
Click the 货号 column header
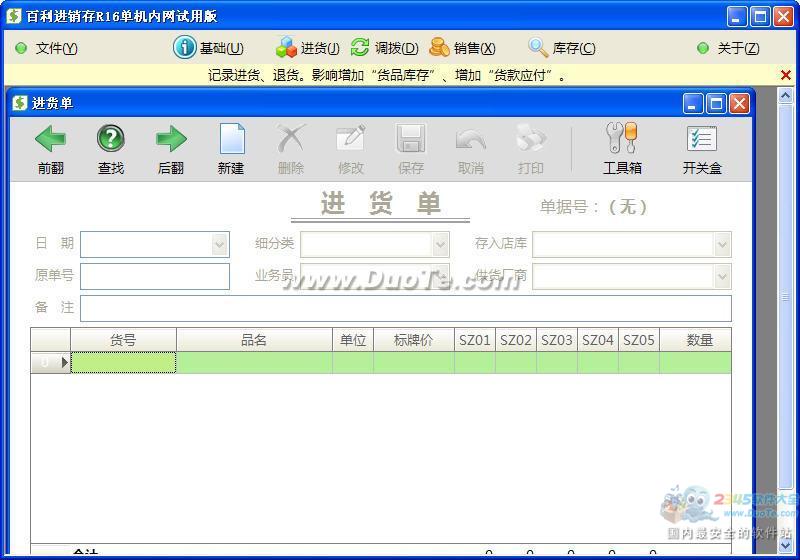[123, 340]
